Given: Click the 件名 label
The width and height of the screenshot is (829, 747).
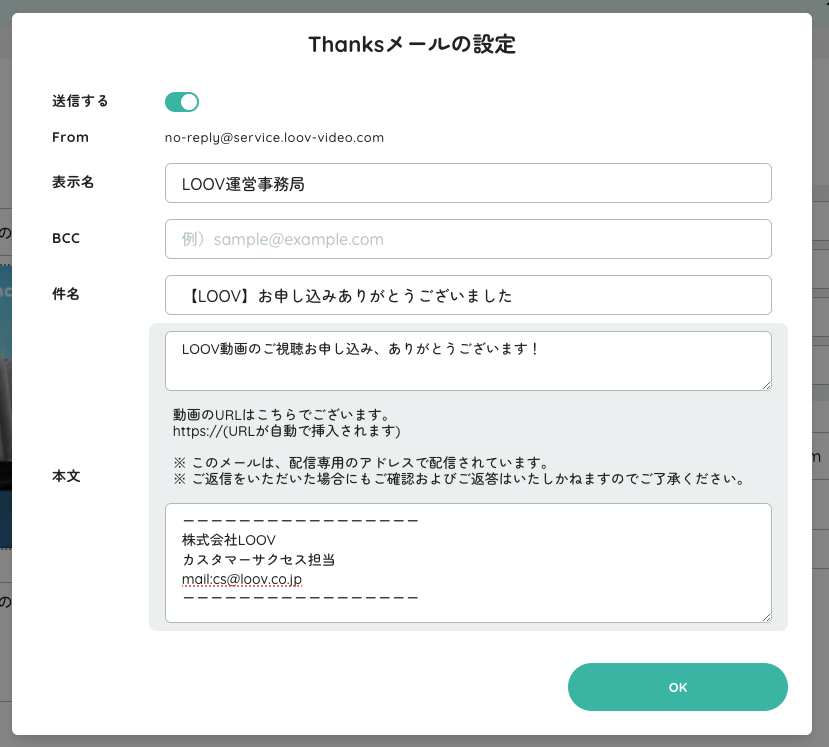Looking at the screenshot, I should tap(66, 294).
